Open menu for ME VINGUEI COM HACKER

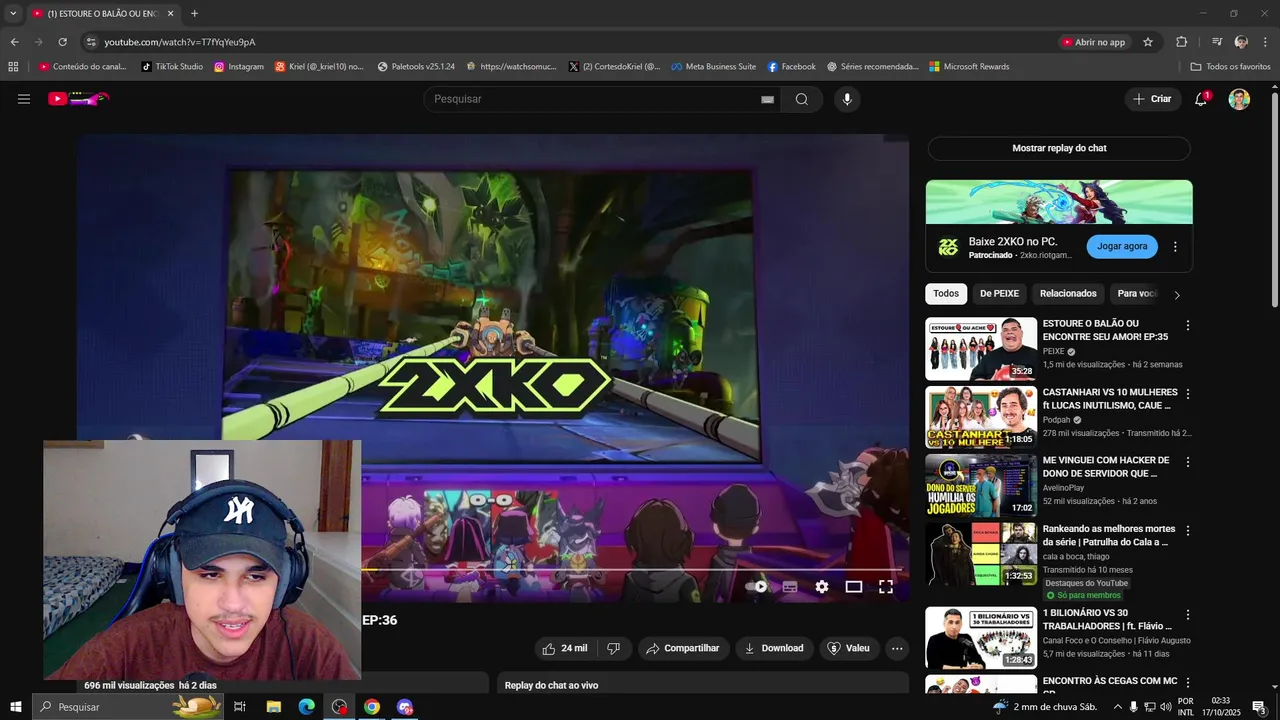1188,463
